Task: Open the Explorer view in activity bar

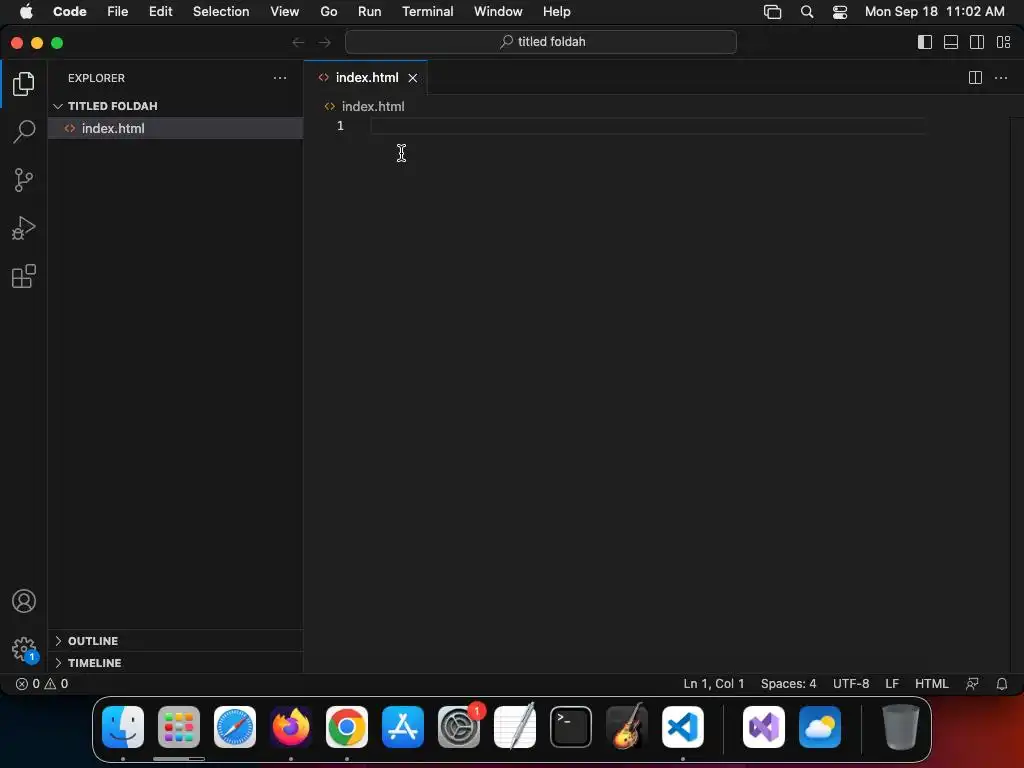Action: click(24, 84)
